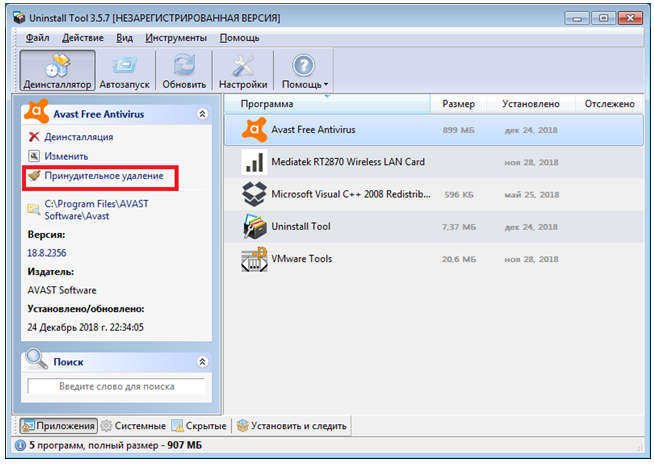This screenshot has width=654, height=464.
Task: Click the status bar text 907 МБ
Action: [x=184, y=446]
